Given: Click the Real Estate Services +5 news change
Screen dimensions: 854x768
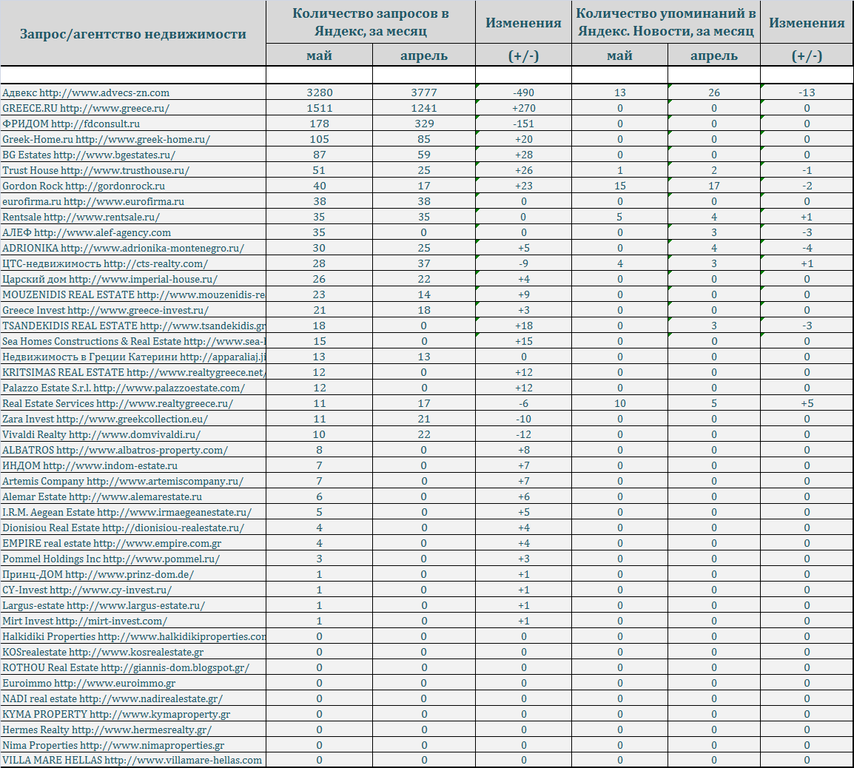Looking at the screenshot, I should tap(807, 403).
